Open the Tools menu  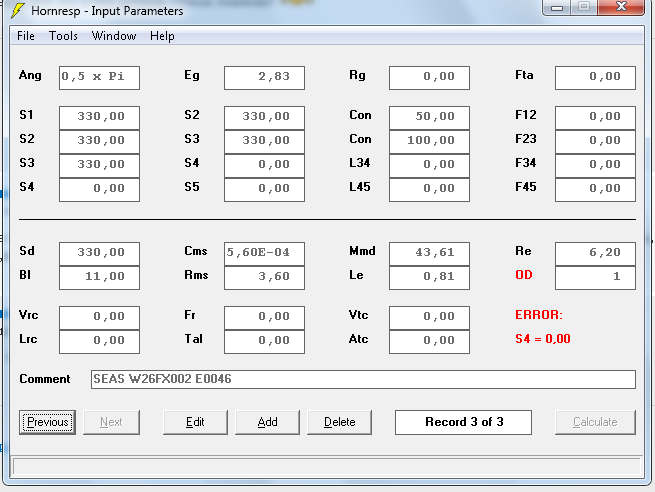pos(63,36)
